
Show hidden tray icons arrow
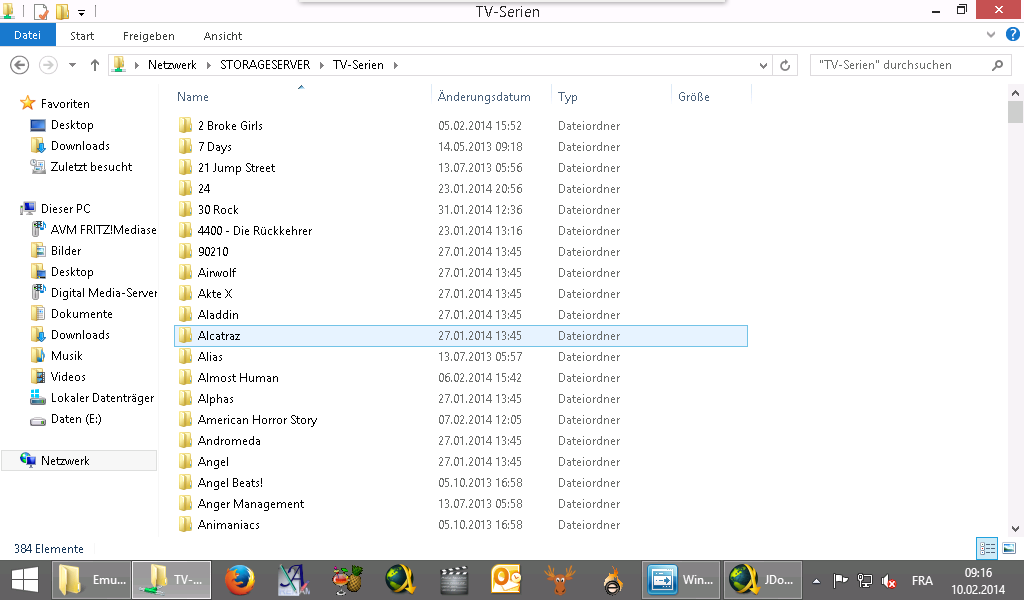coord(816,580)
